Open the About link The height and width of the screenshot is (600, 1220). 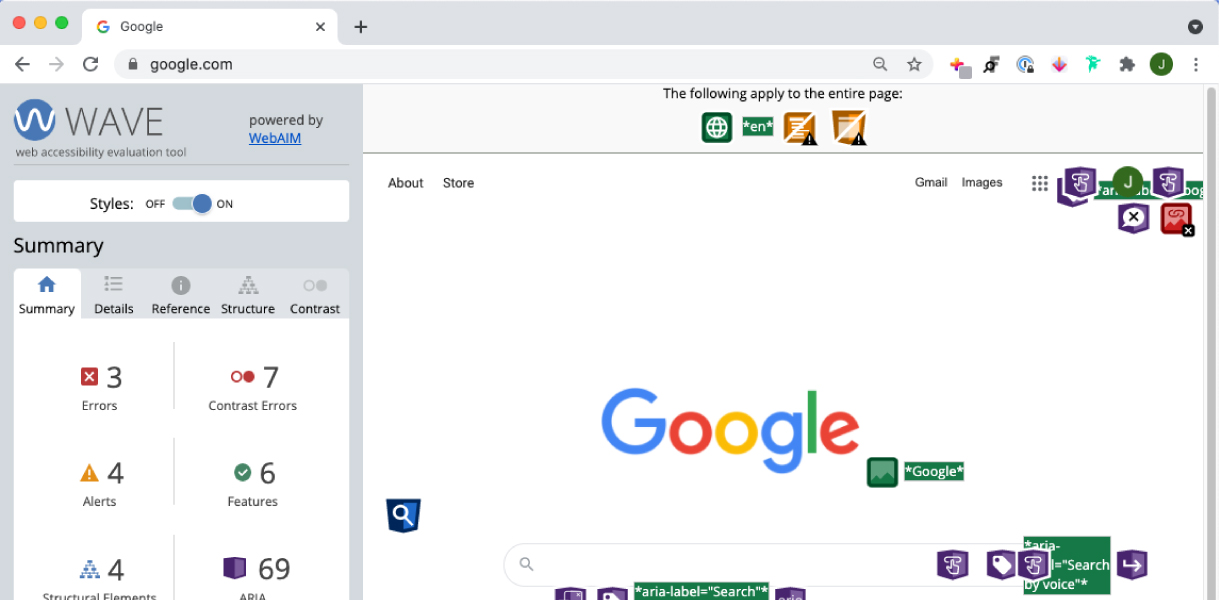point(406,183)
